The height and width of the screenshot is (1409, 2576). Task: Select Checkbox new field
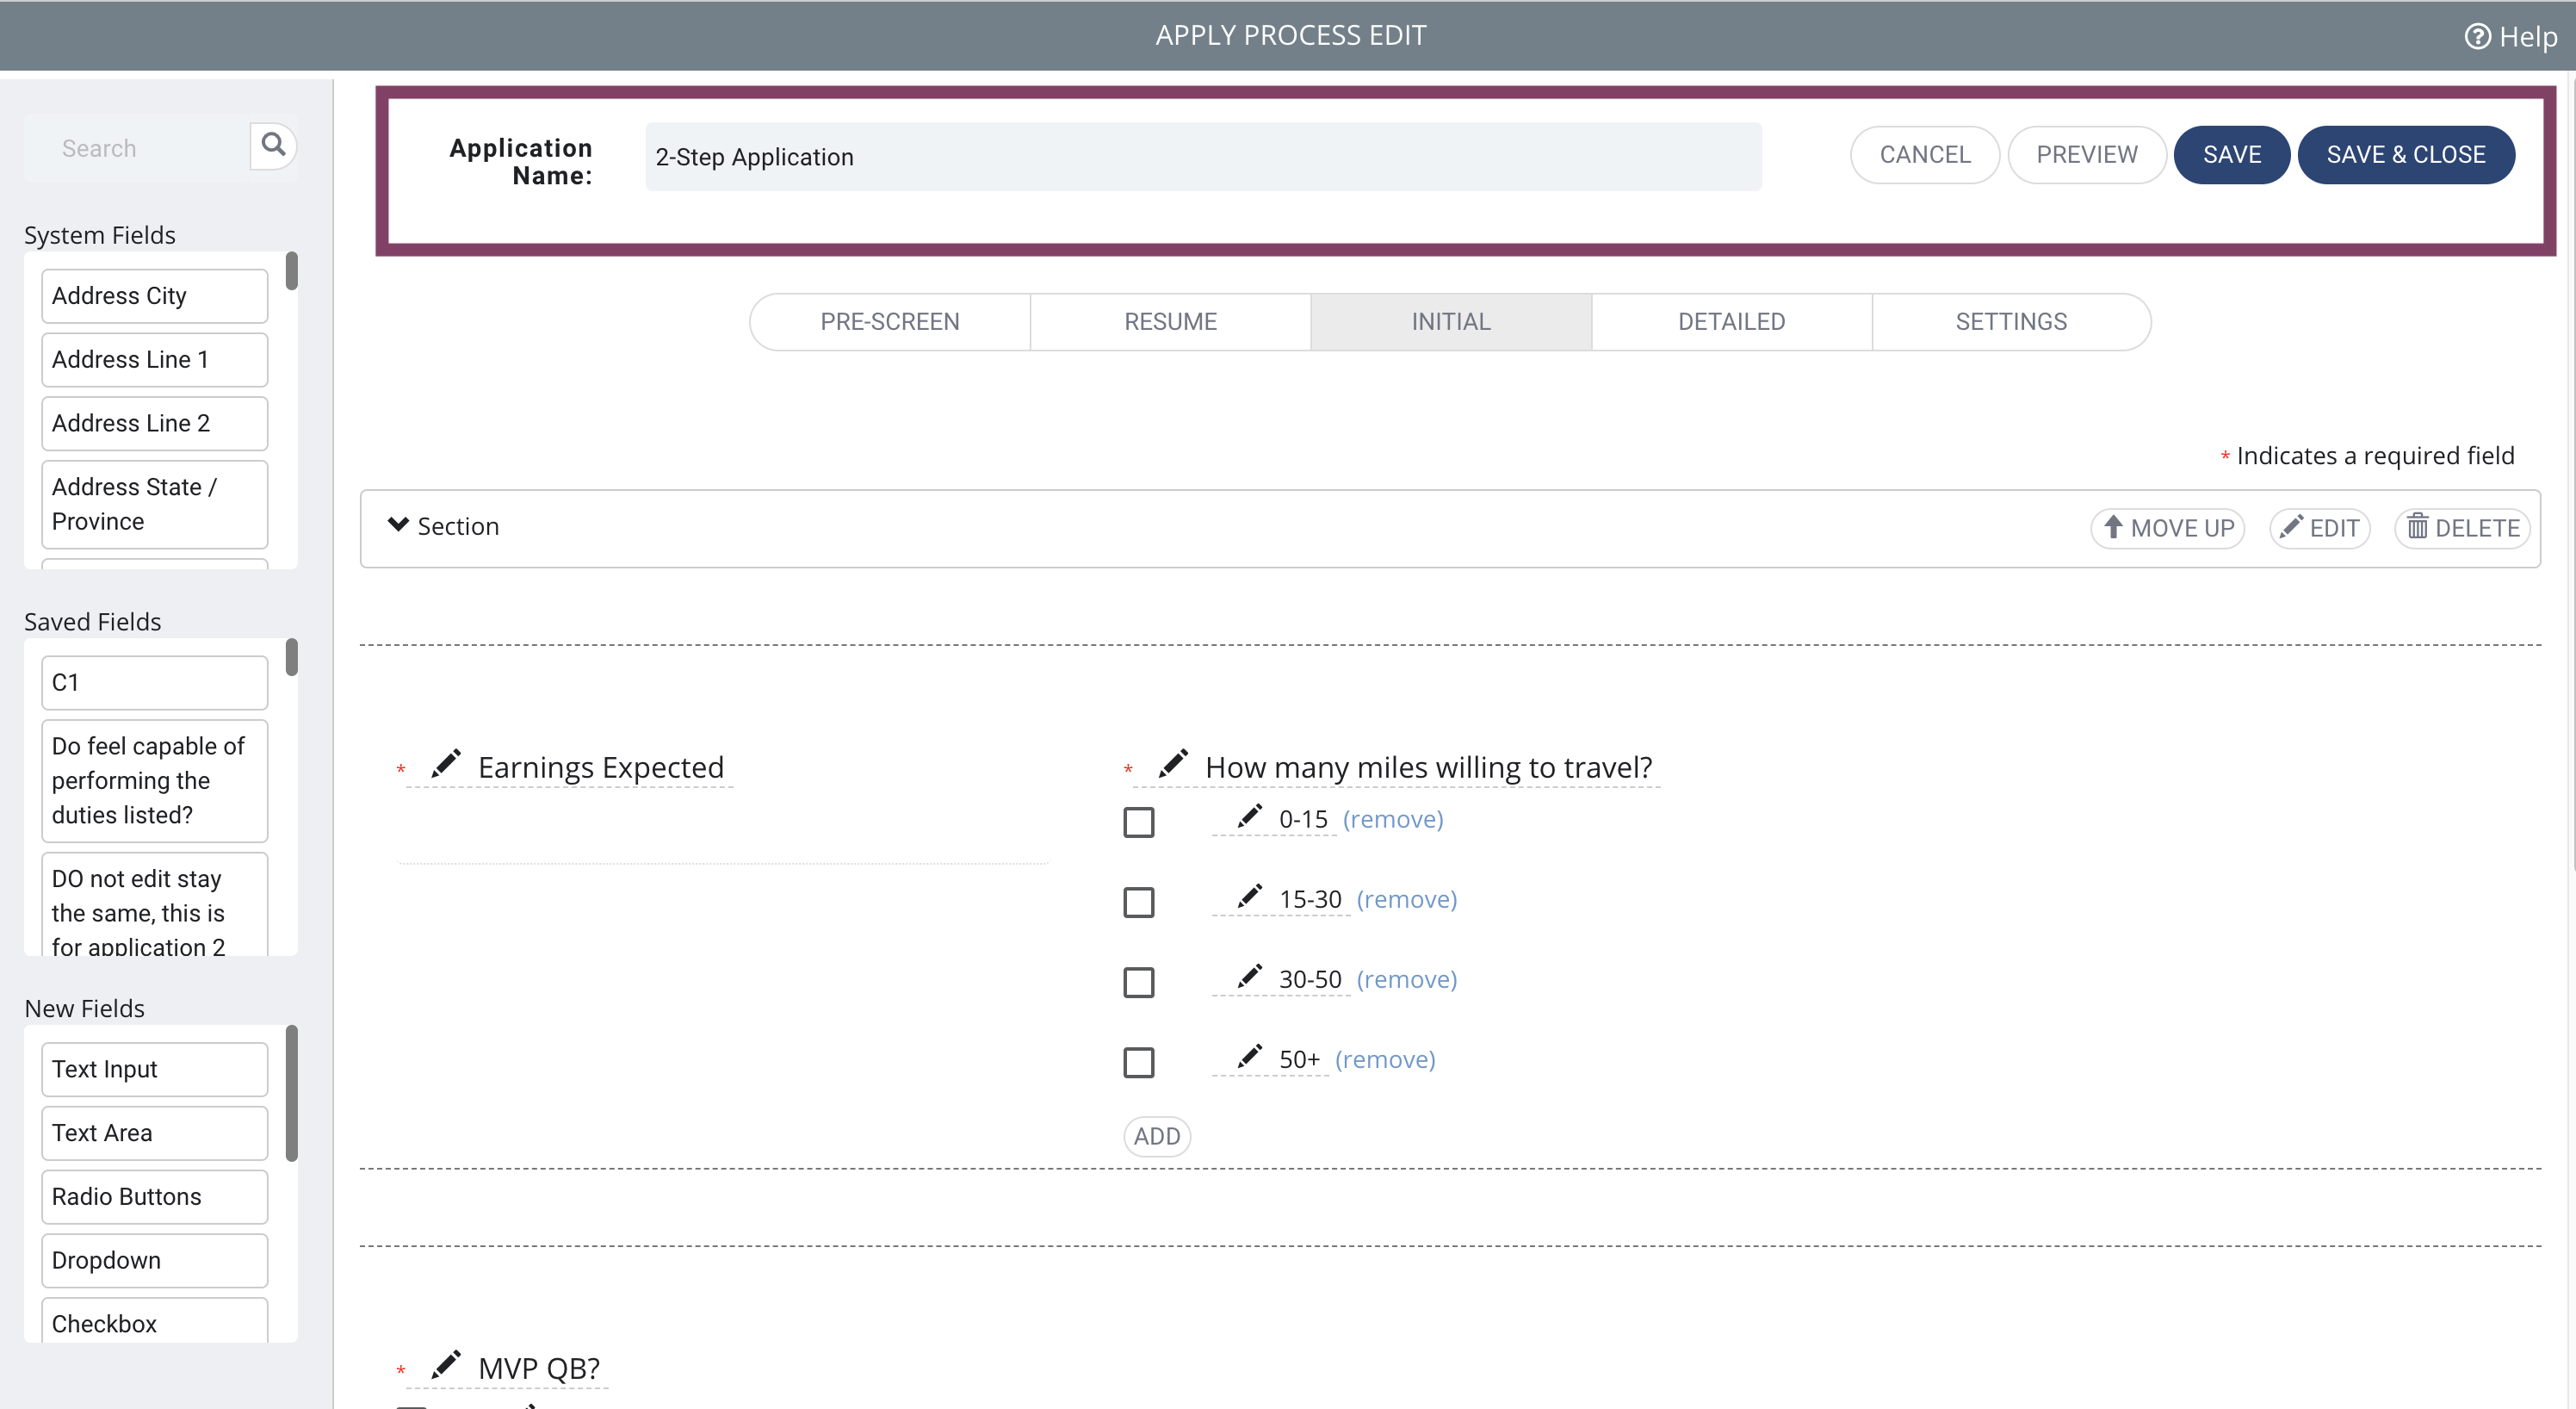[x=155, y=1321]
